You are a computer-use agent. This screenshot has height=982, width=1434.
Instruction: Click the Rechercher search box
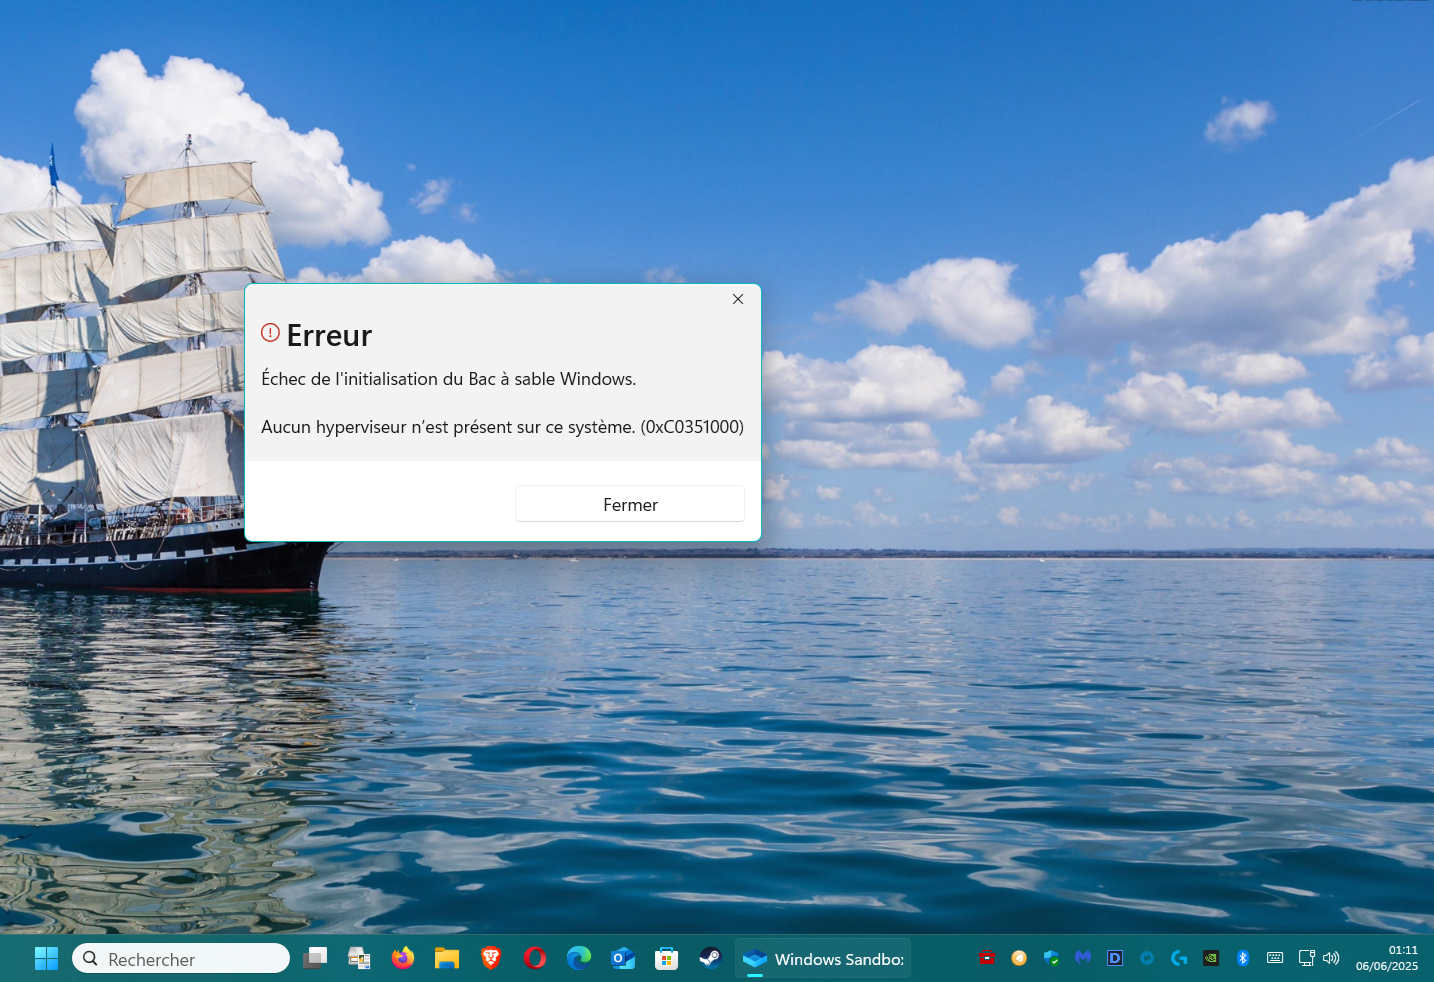point(181,958)
